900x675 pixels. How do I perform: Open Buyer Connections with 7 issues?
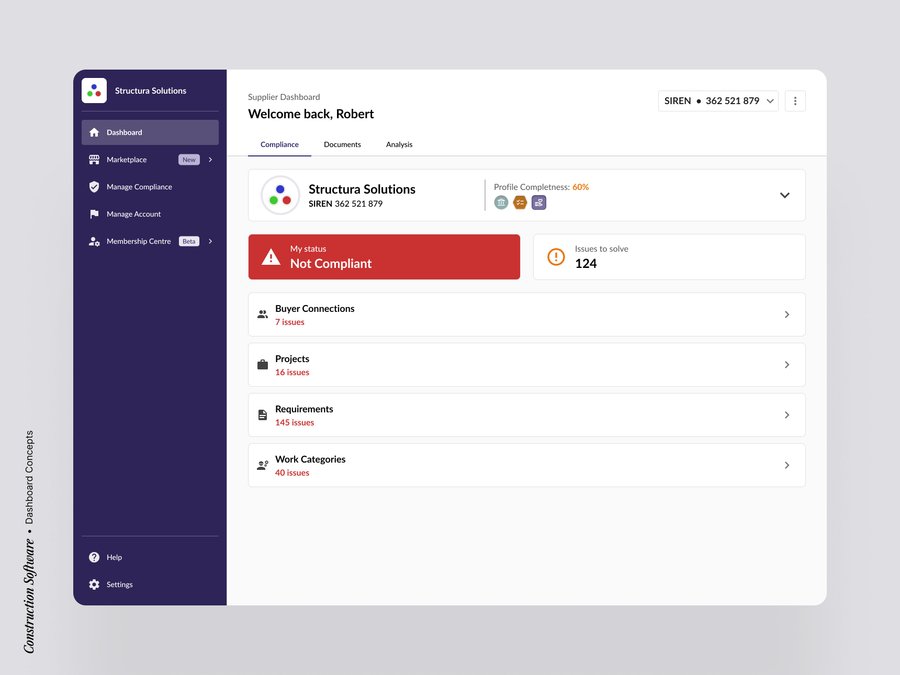(526, 315)
